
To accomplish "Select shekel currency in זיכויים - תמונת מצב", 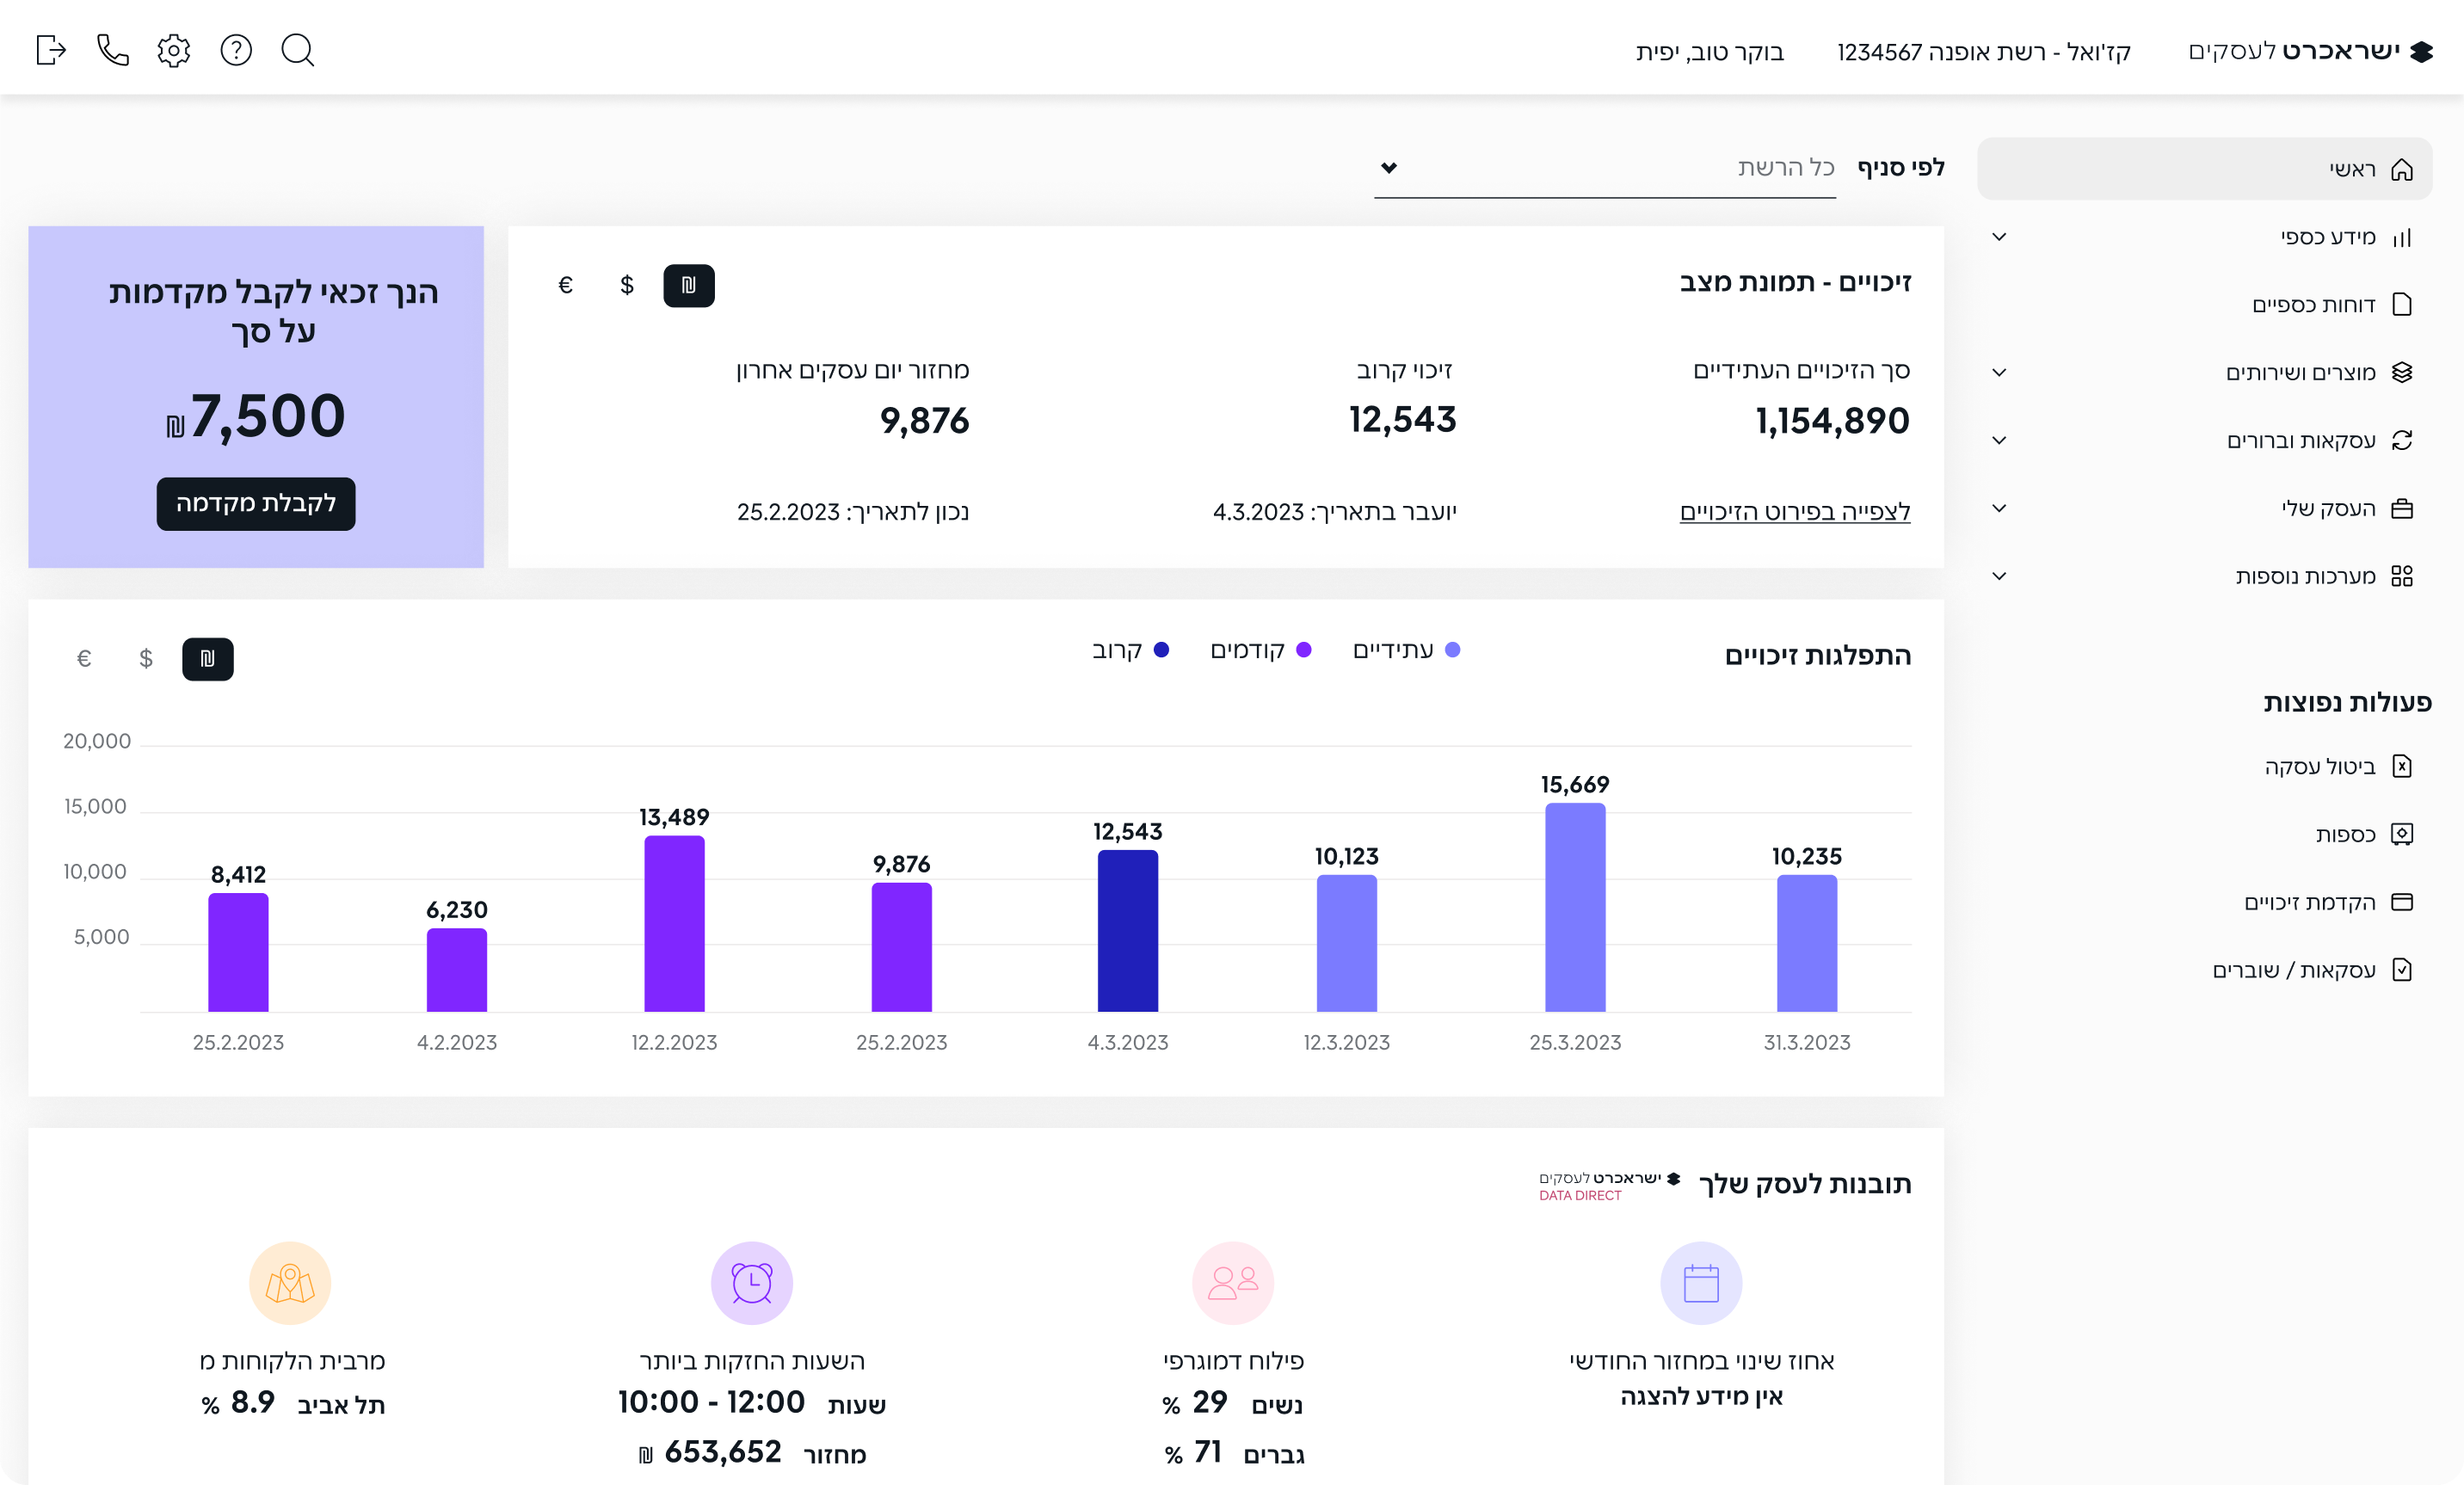I will click(689, 286).
